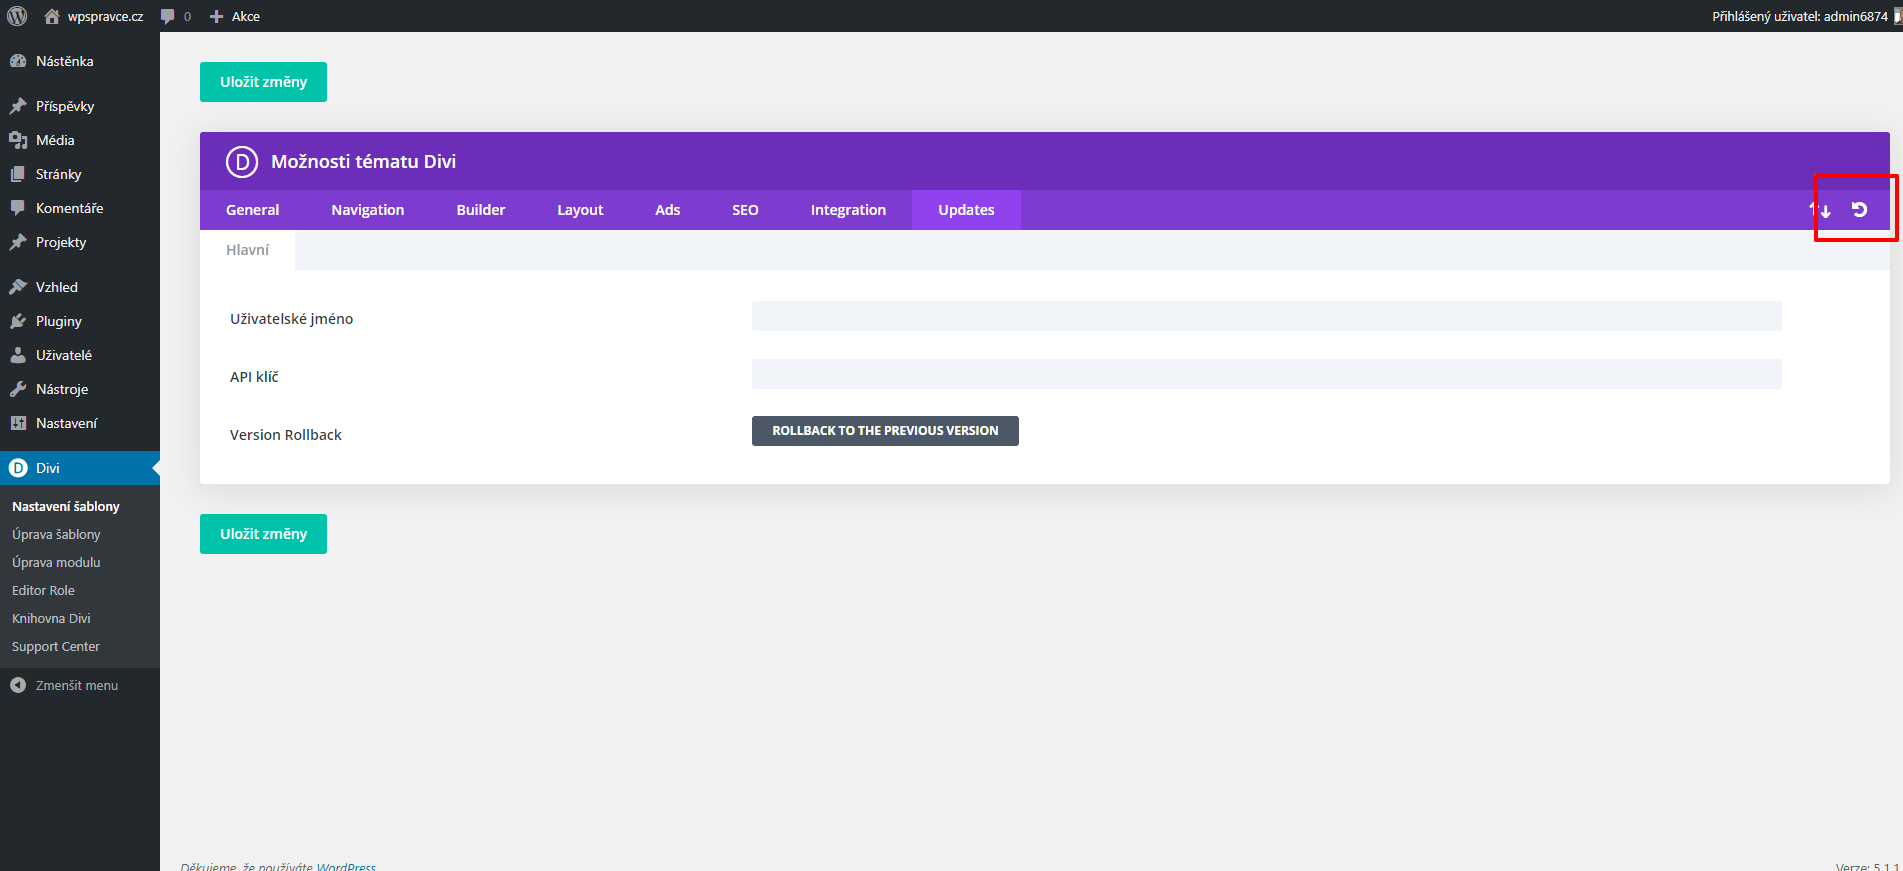Click the Nástroje wrench icon
This screenshot has height=871, width=1903.
18,389
